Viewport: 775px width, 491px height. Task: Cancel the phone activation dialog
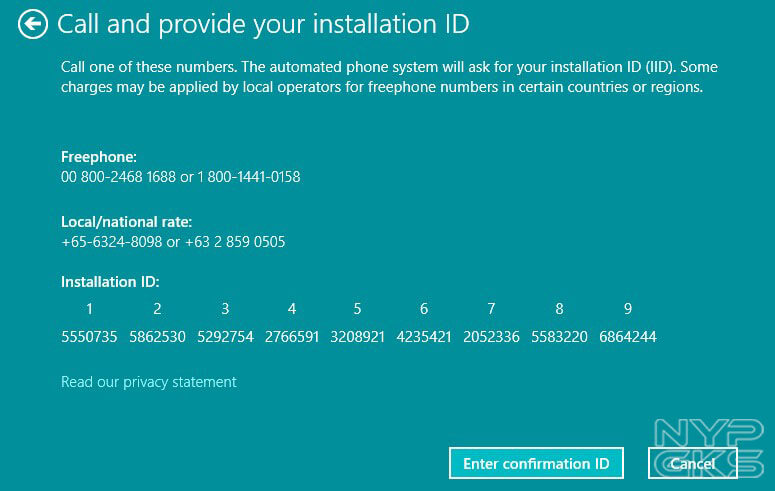click(x=692, y=463)
